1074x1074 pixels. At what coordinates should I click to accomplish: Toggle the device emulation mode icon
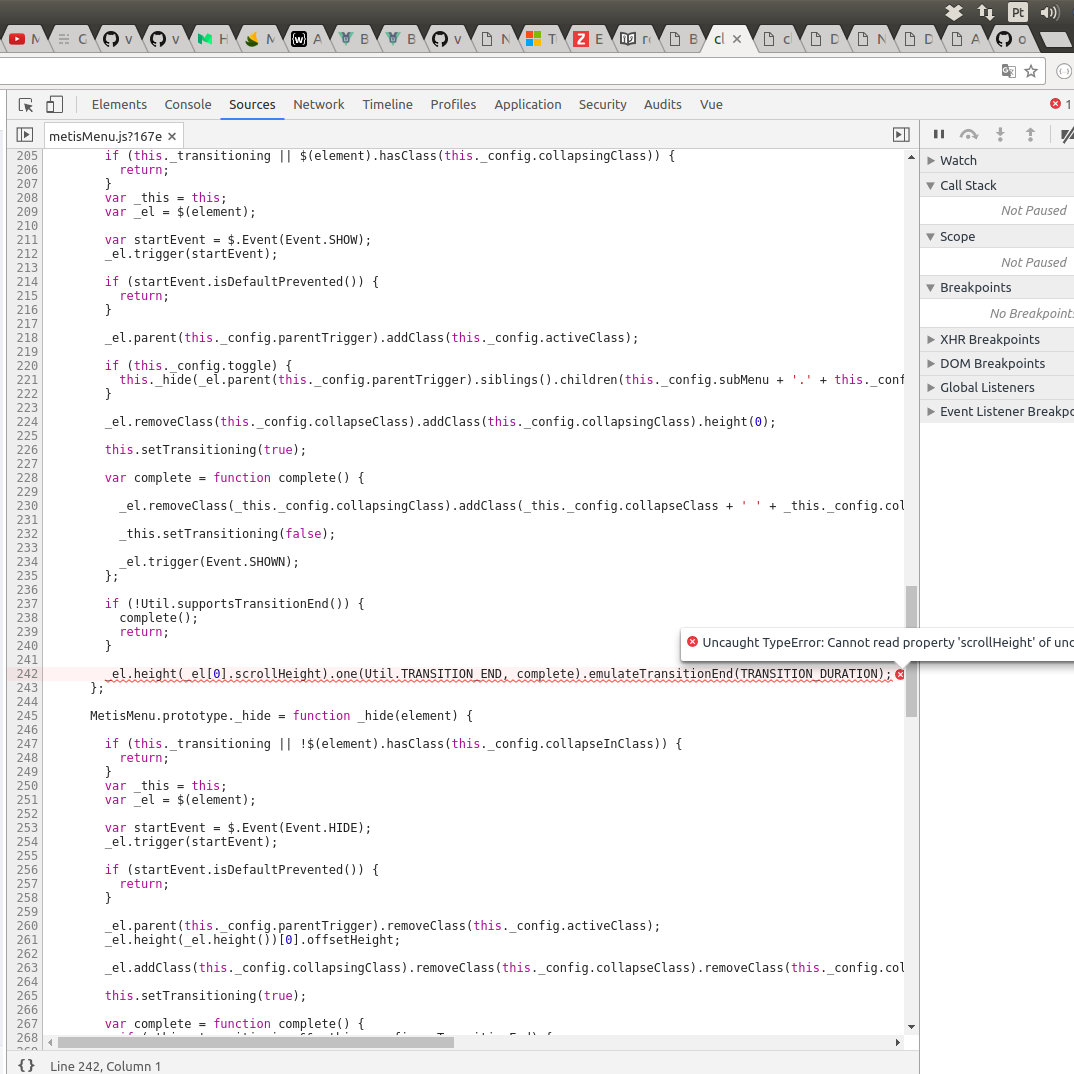point(55,104)
